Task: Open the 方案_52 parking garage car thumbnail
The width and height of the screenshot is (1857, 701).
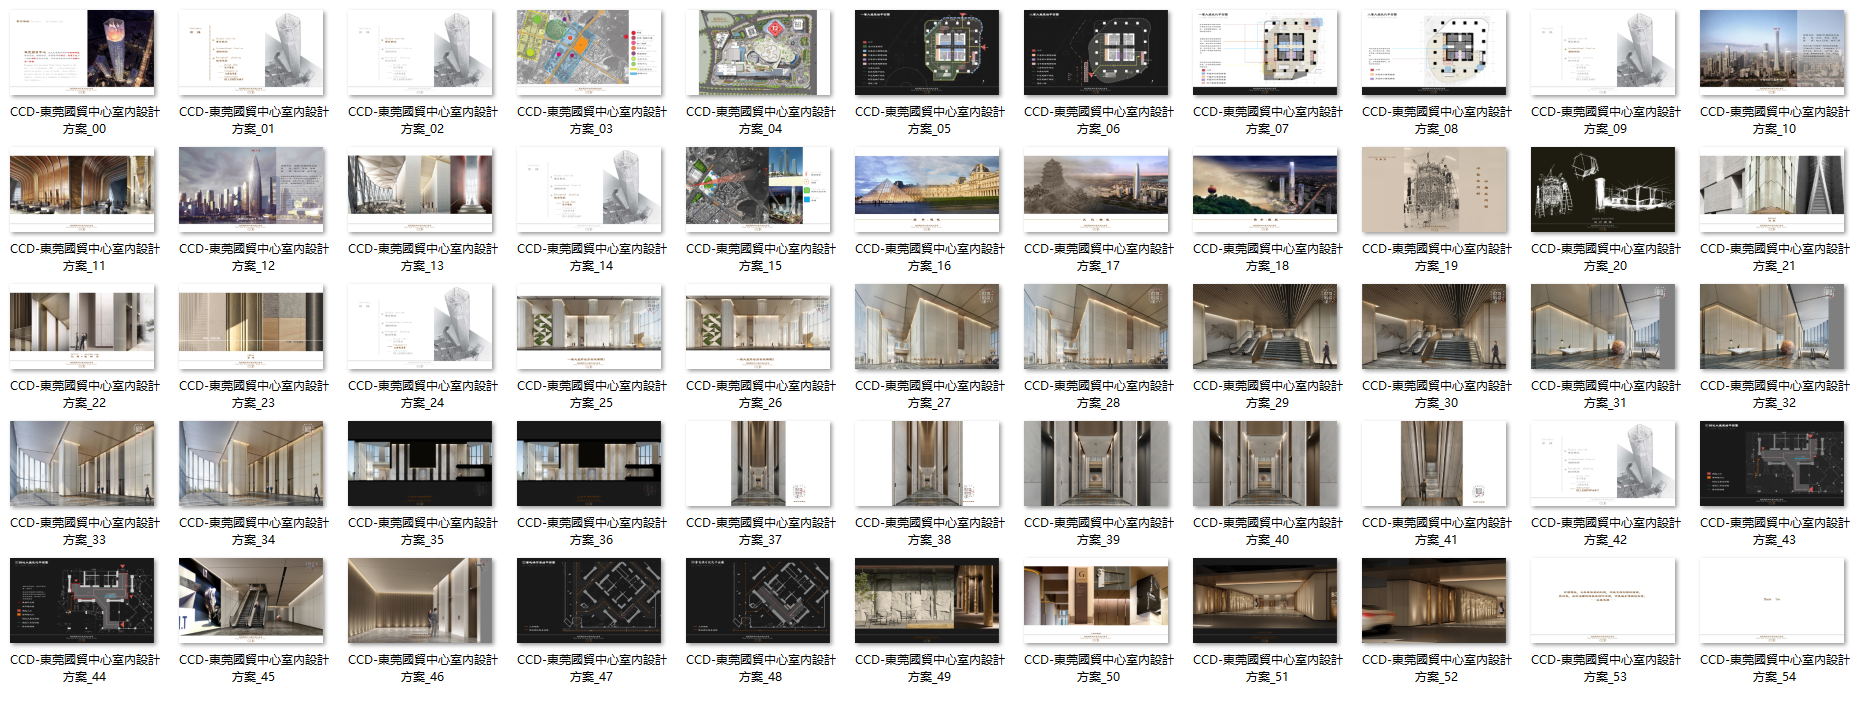Action: (x=1434, y=599)
